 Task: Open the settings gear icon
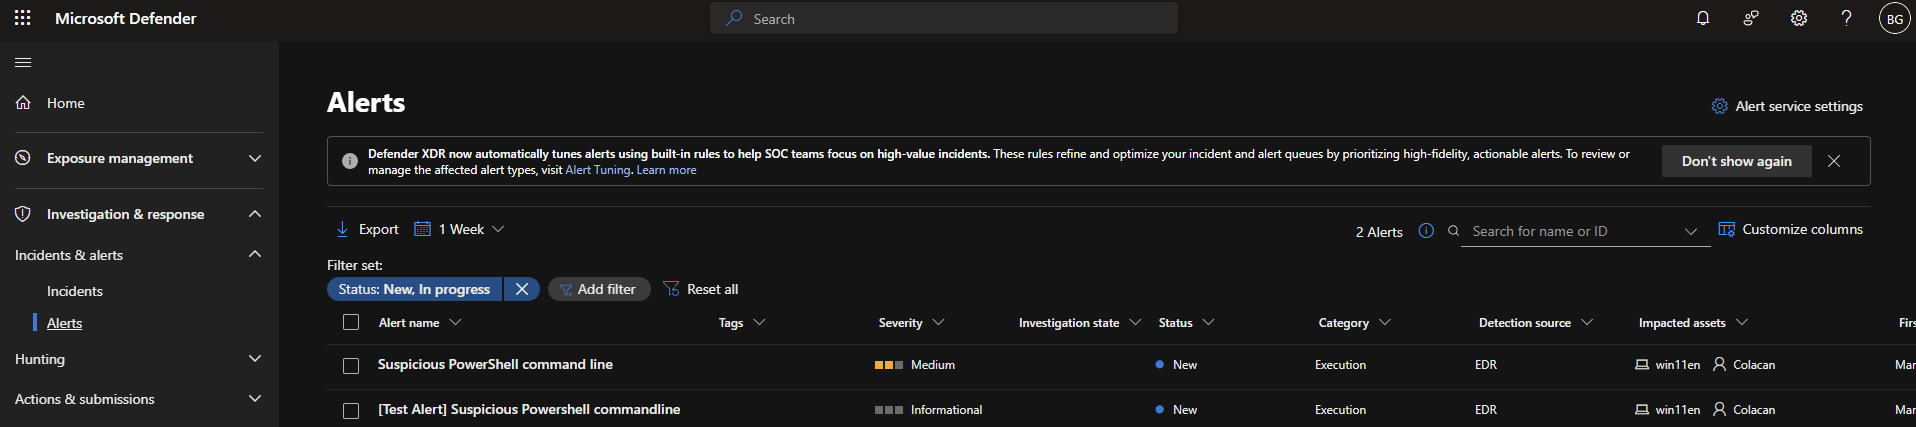[x=1799, y=18]
